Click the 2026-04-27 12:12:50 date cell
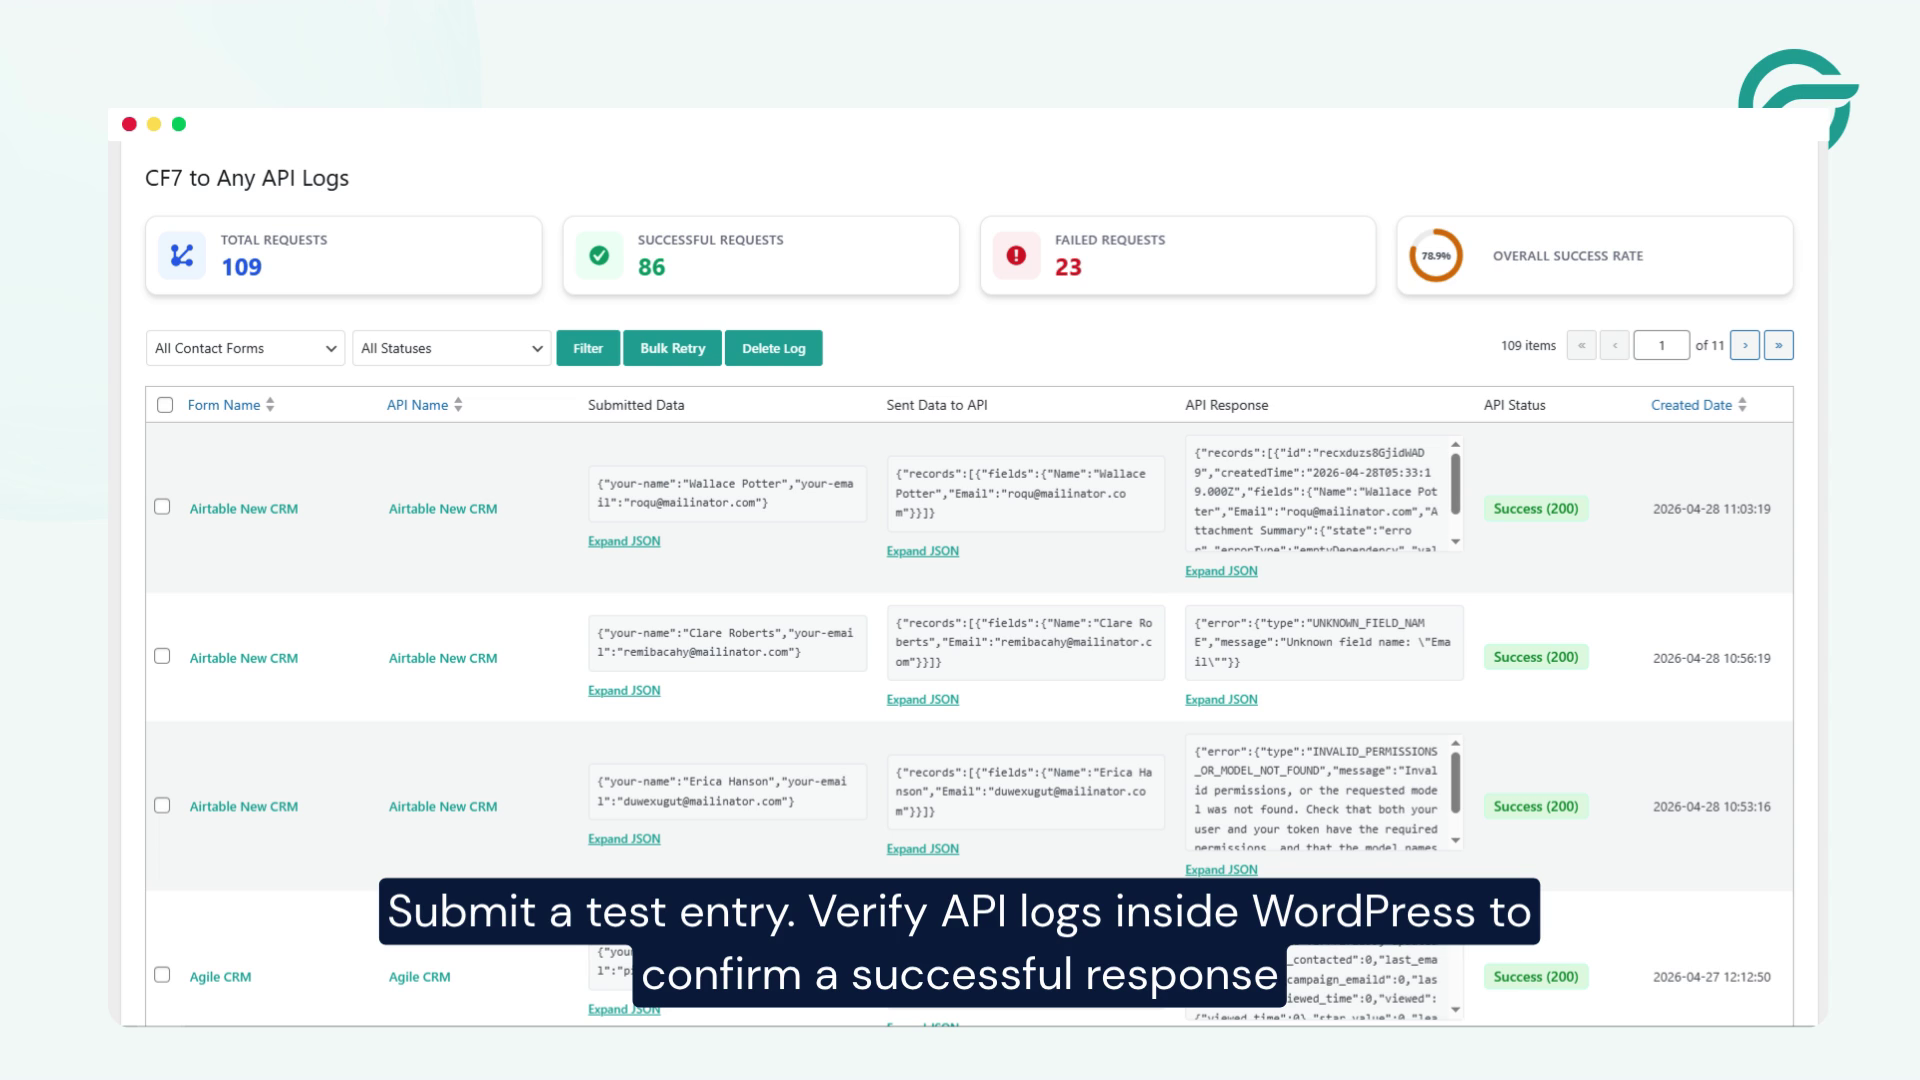1920x1080 pixels. coord(1711,977)
